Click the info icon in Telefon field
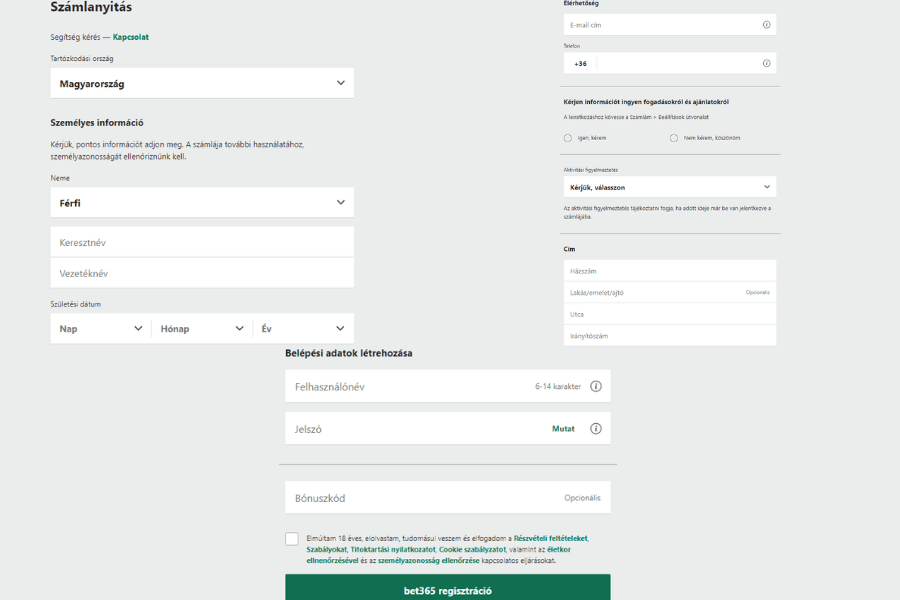Viewport: 900px width, 600px height. click(x=766, y=63)
